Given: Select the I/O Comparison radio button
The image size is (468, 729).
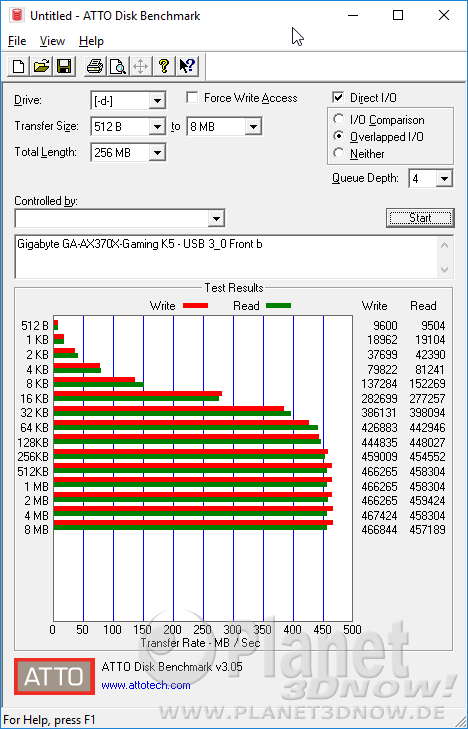Looking at the screenshot, I should pos(339,119).
